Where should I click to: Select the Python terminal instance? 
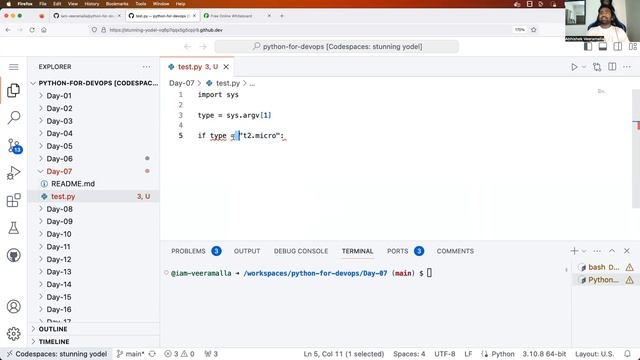606,280
